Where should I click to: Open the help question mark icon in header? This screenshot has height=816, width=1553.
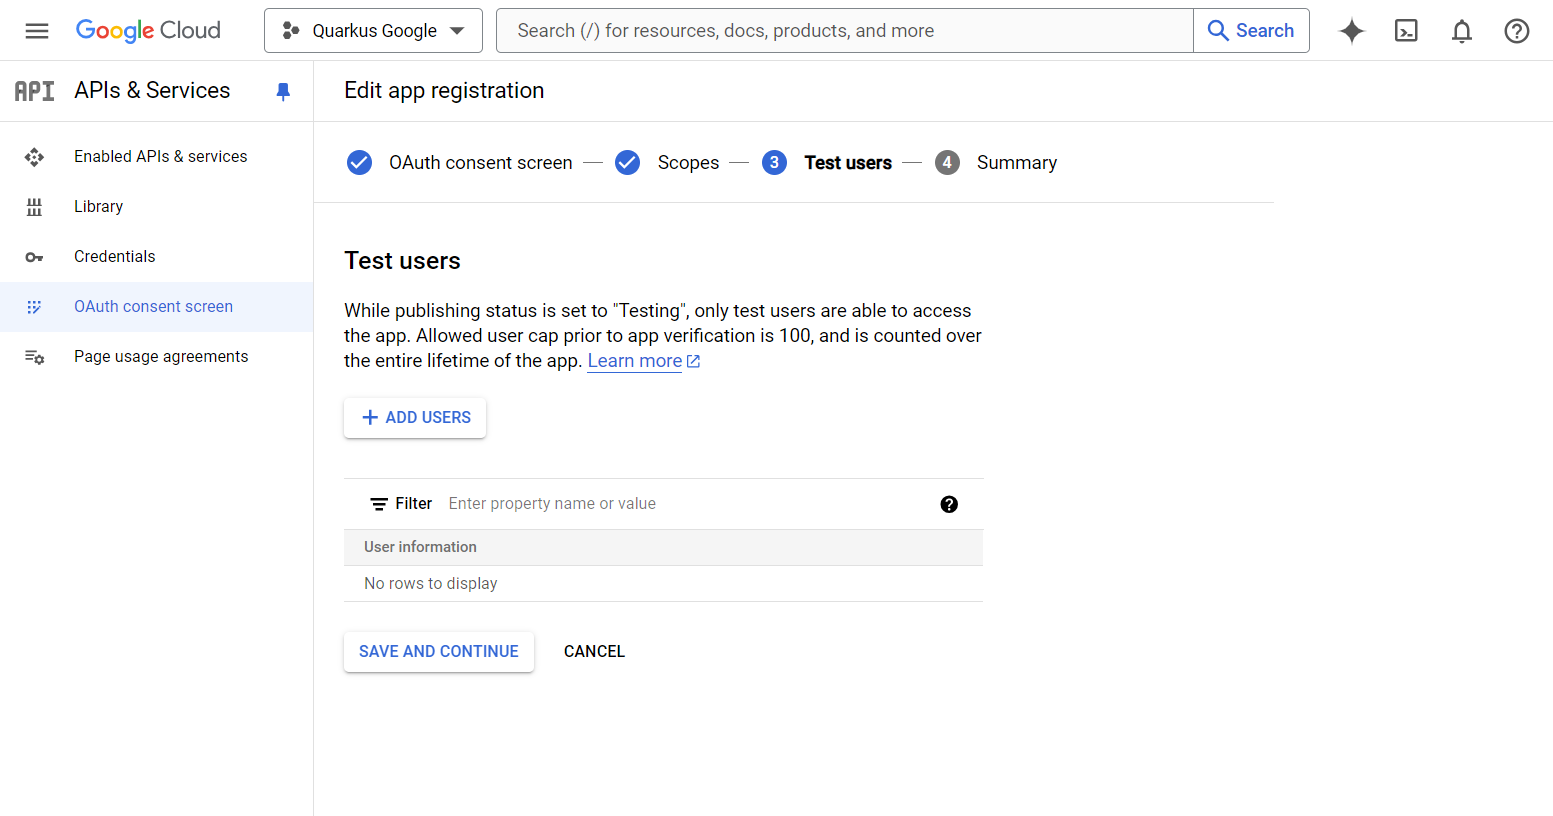pyautogui.click(x=1517, y=31)
